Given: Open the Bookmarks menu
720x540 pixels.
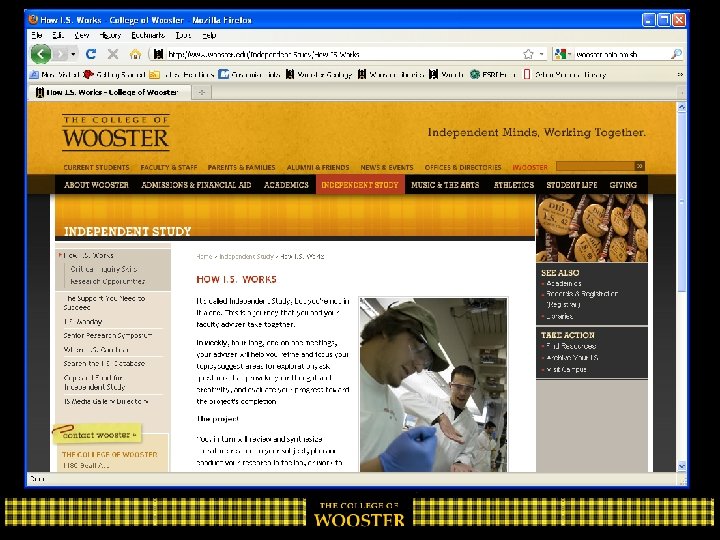Looking at the screenshot, I should (148, 35).
